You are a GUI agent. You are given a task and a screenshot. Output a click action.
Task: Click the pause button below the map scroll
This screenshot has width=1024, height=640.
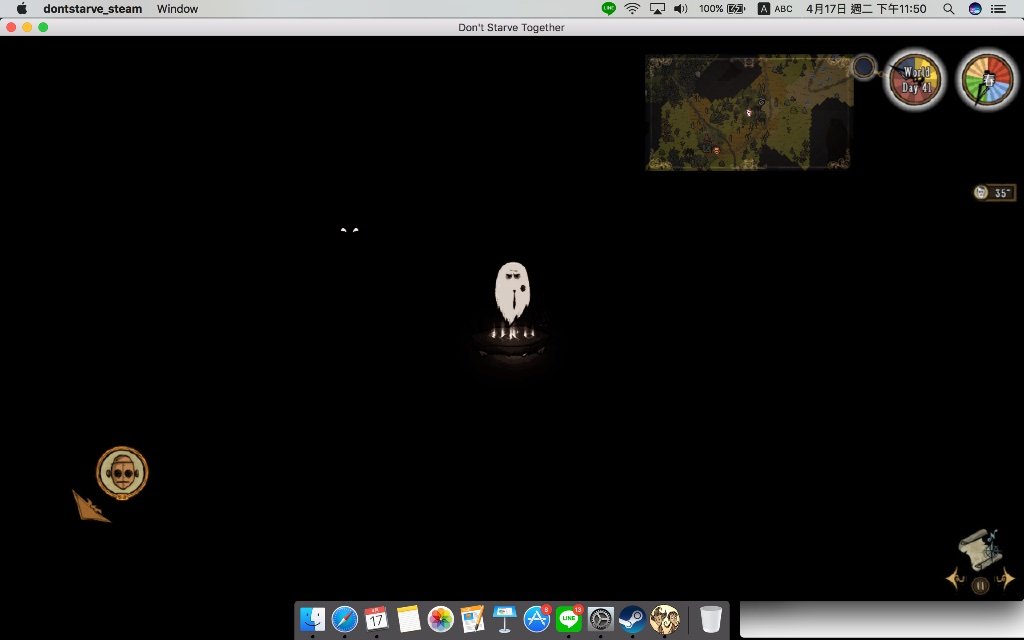click(980, 586)
